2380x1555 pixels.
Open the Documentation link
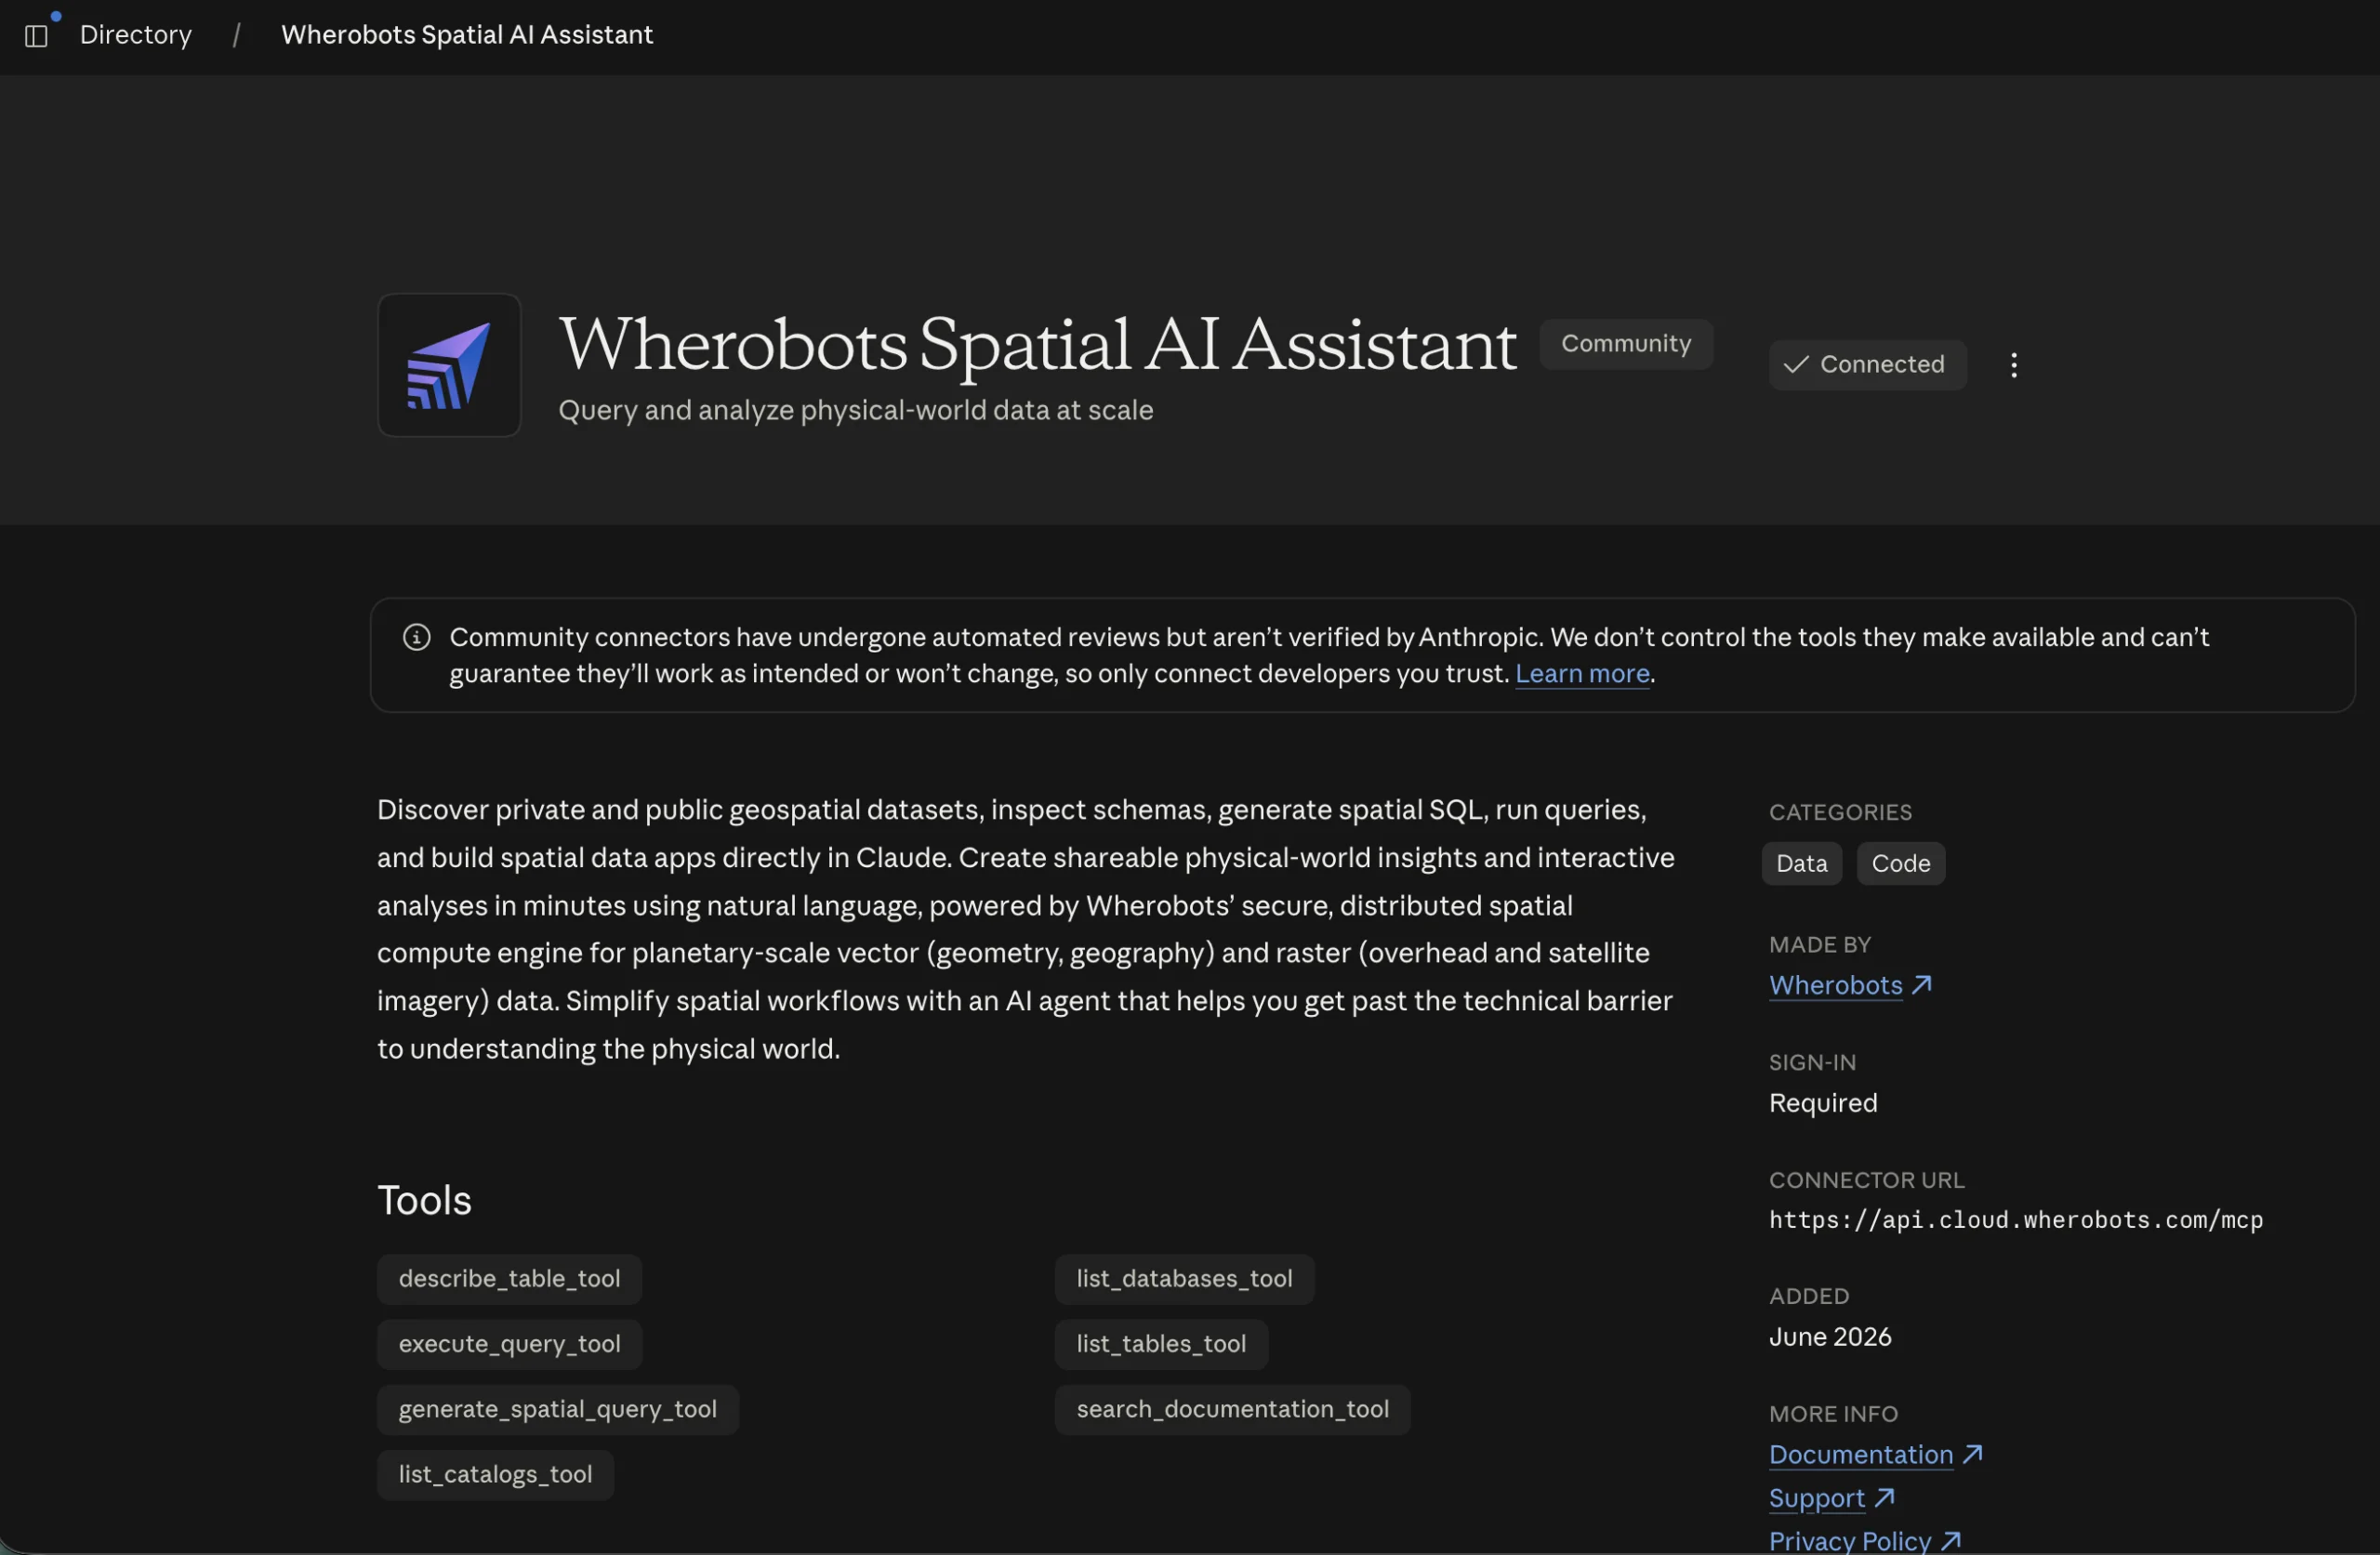click(x=1861, y=1454)
